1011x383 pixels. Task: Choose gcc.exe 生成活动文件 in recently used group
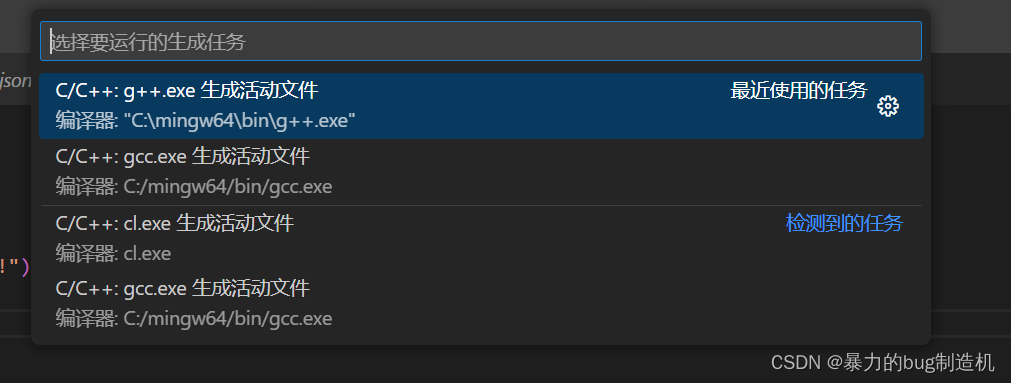pos(481,172)
